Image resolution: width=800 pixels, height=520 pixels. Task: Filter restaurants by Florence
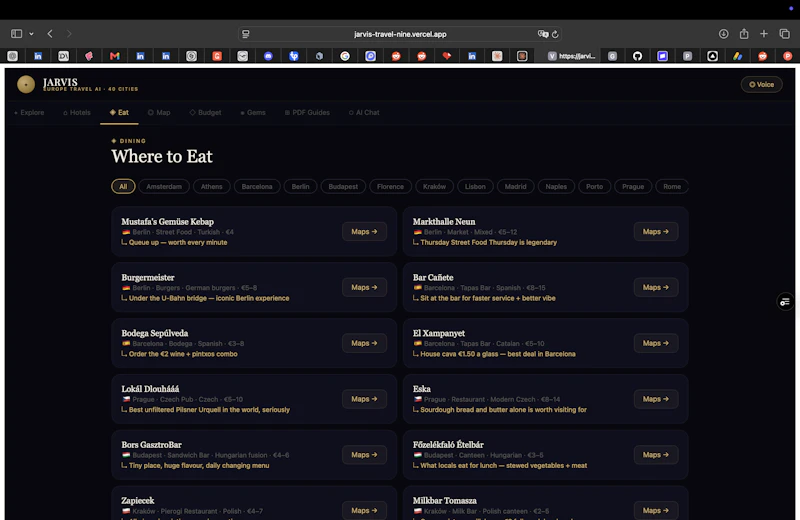[x=390, y=187]
